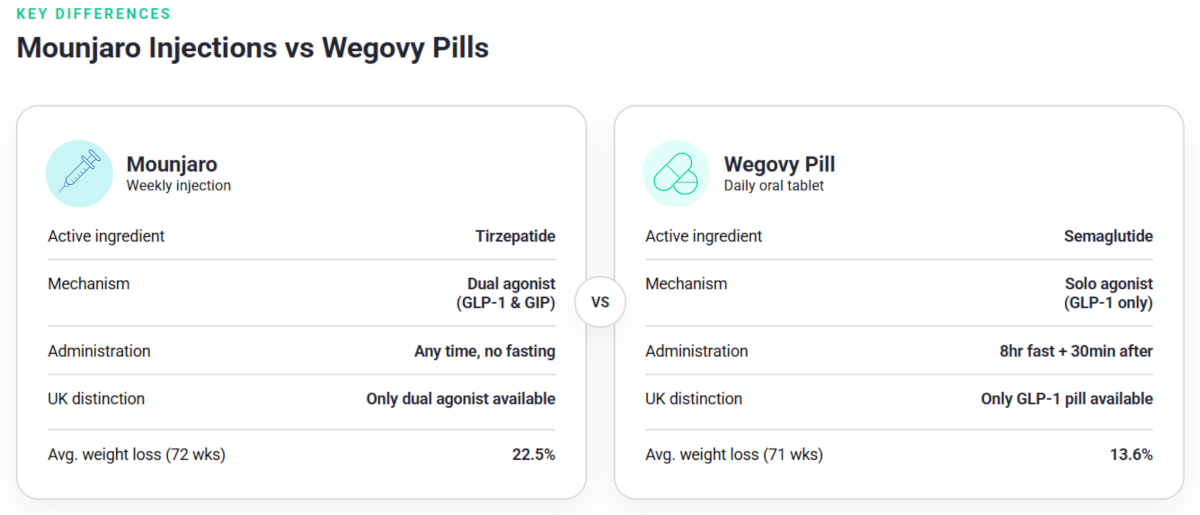Click the Tirzepatide active ingredient value
The height and width of the screenshot is (515, 1200).
pos(515,237)
